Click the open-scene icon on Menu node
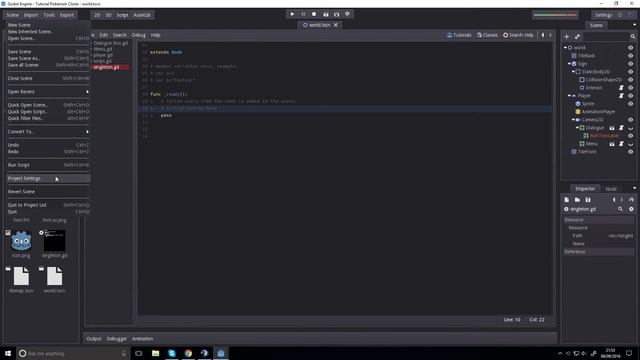The image size is (640, 360). [612, 144]
